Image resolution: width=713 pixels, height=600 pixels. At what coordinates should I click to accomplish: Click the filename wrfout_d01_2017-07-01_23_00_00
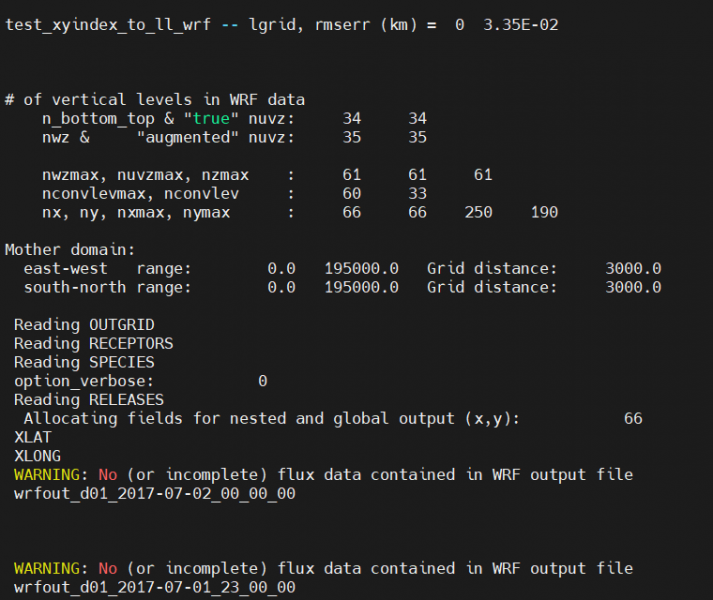(x=154, y=587)
